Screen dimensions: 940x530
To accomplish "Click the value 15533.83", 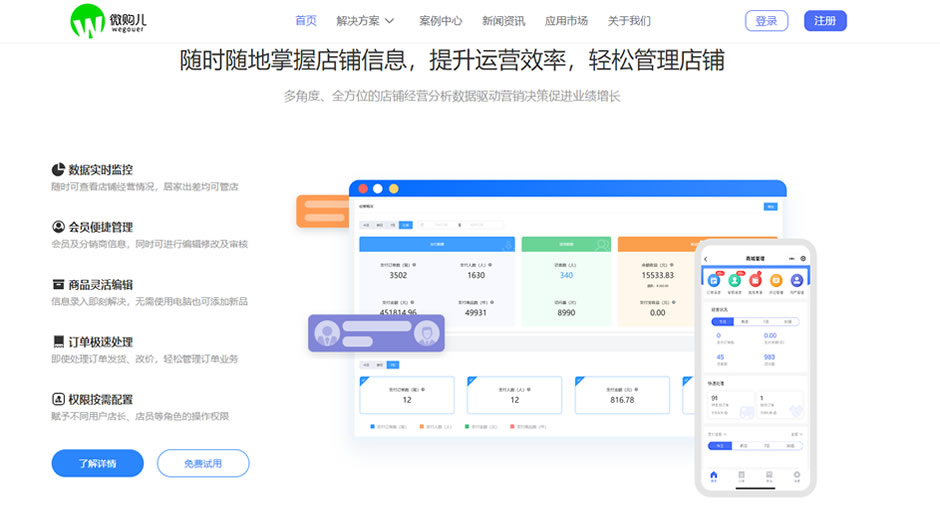I will pos(658,275).
